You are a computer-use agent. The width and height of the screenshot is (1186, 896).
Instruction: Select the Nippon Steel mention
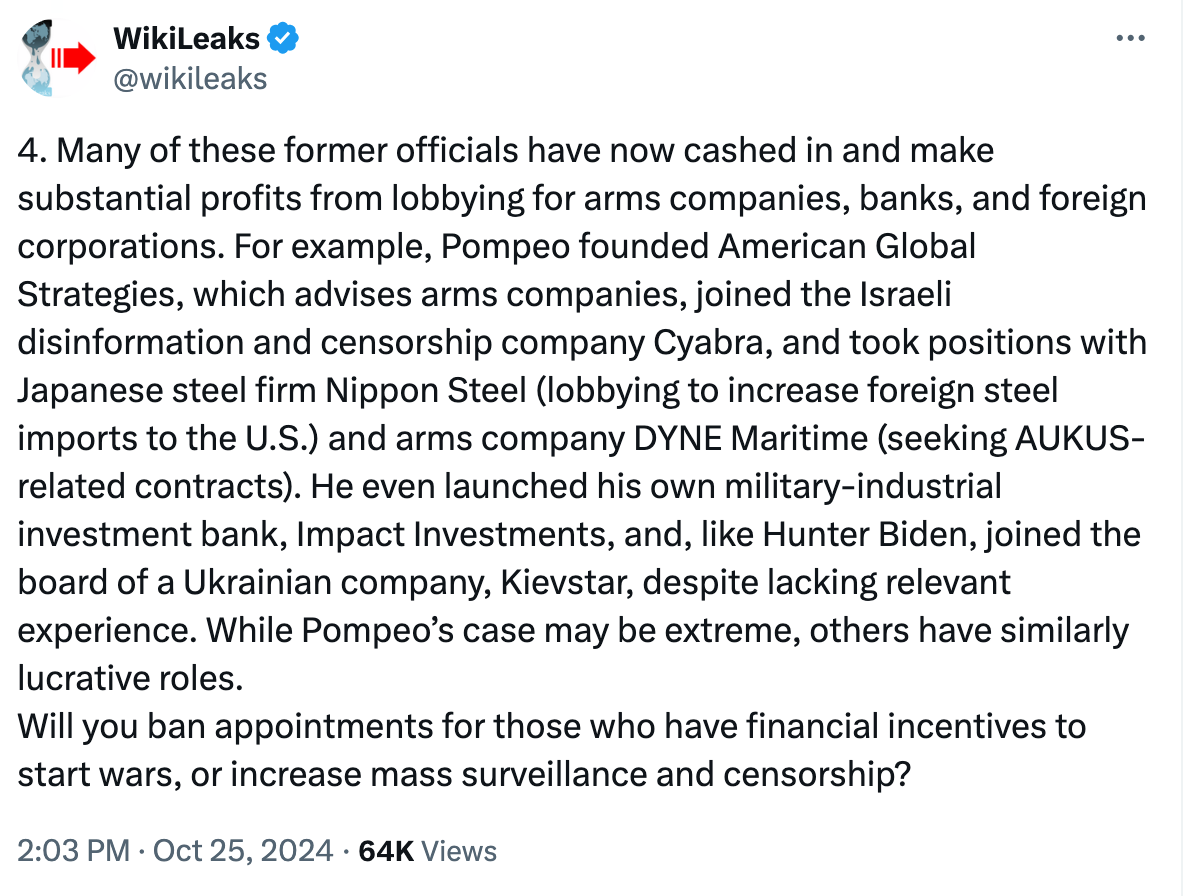tap(426, 390)
